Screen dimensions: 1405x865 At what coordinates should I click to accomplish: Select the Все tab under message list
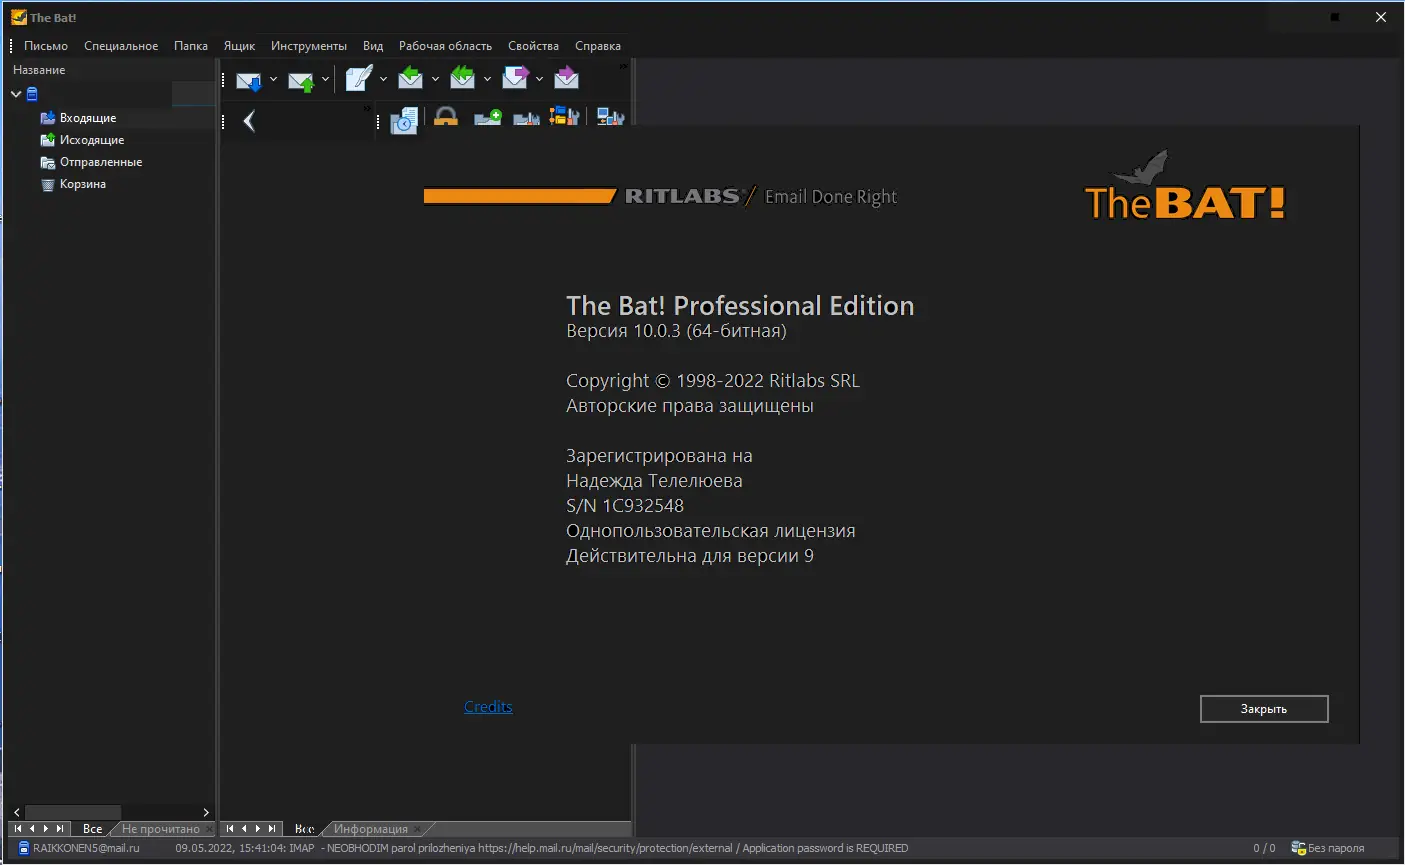click(x=304, y=829)
